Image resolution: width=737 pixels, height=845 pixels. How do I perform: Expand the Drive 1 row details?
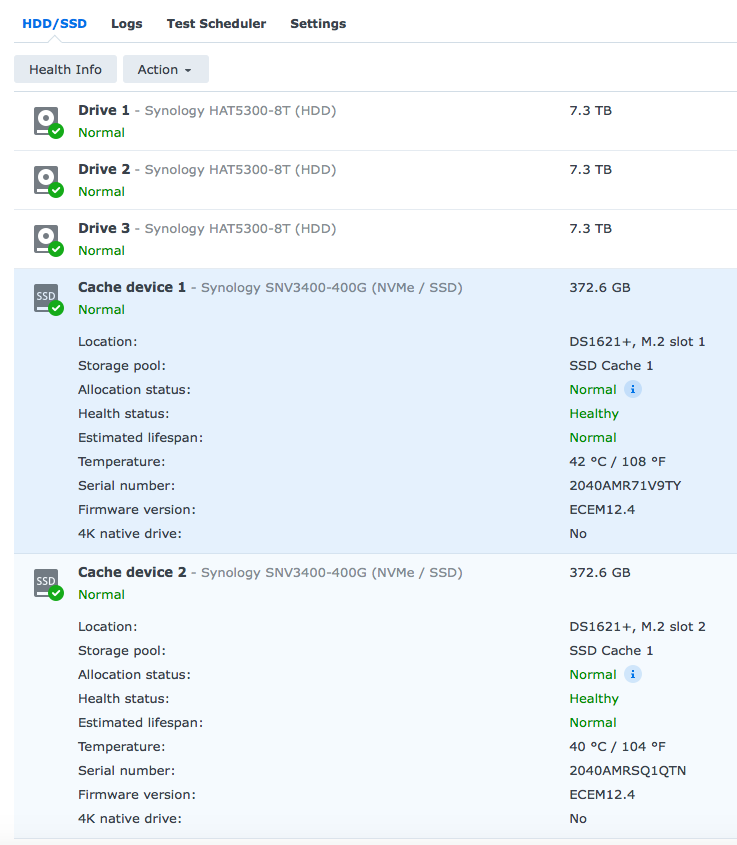click(x=376, y=121)
